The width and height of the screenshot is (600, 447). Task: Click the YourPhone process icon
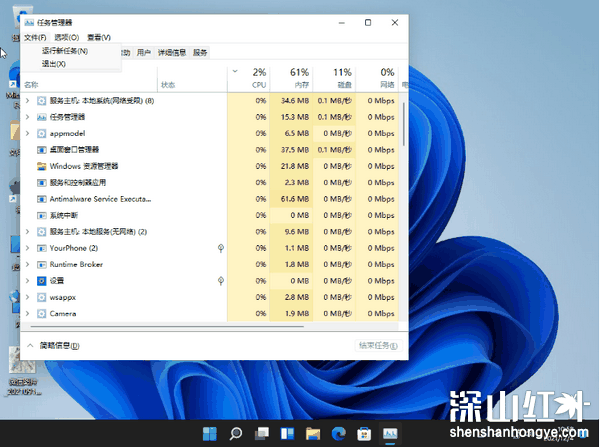click(41, 248)
